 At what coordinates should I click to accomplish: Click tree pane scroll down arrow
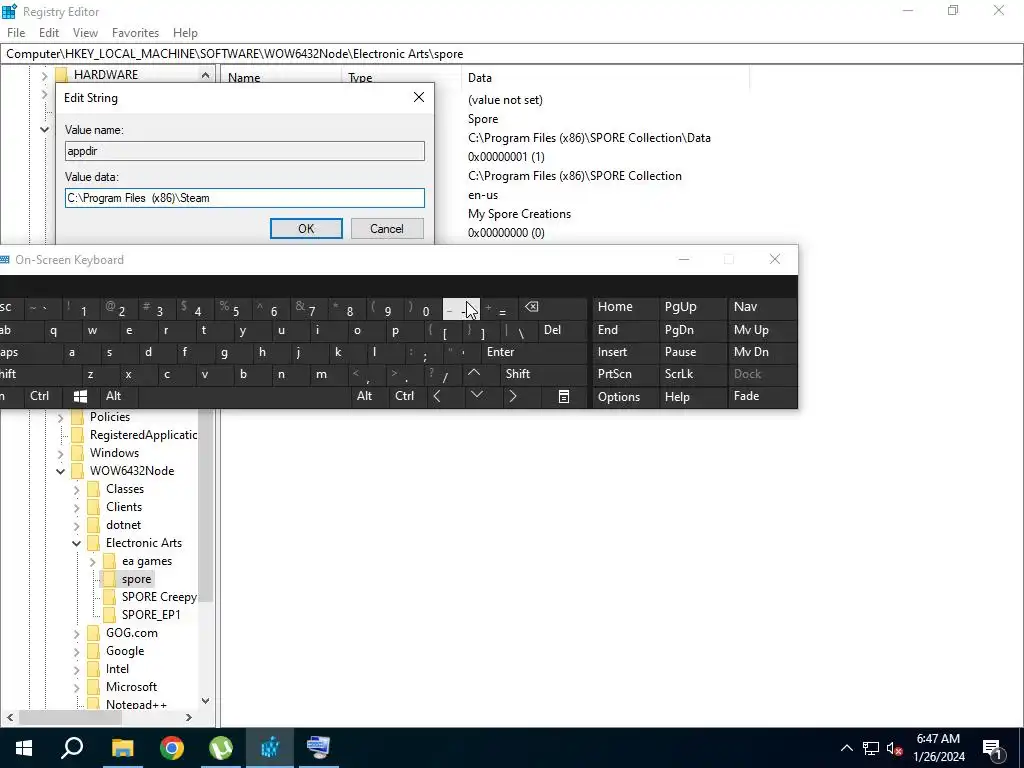click(x=205, y=701)
